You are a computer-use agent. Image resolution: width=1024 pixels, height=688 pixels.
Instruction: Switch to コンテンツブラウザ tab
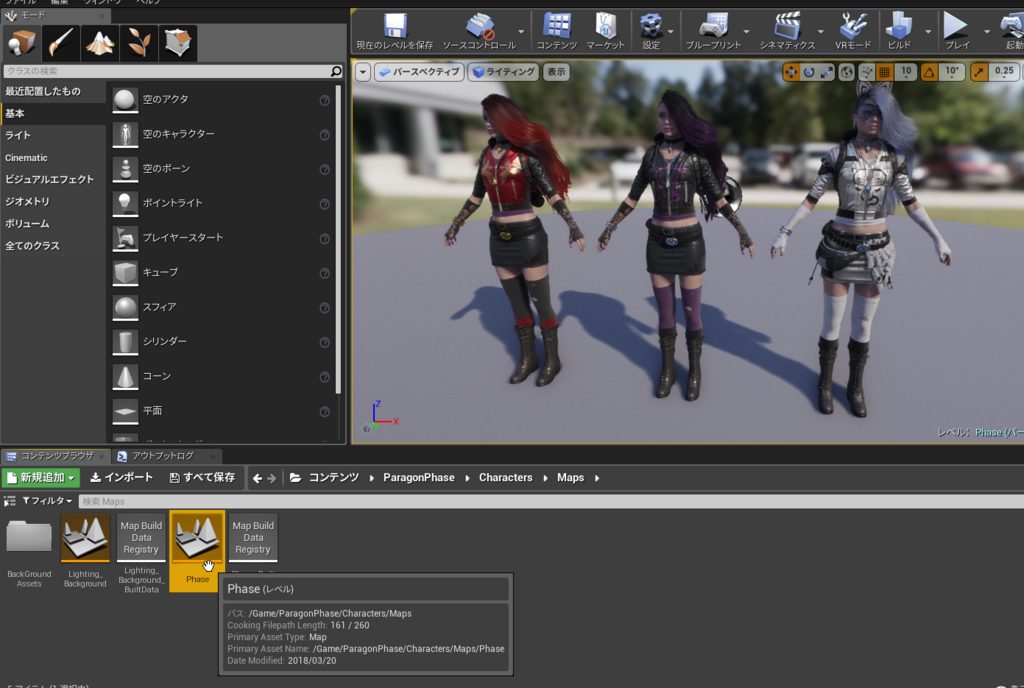[x=56, y=456]
